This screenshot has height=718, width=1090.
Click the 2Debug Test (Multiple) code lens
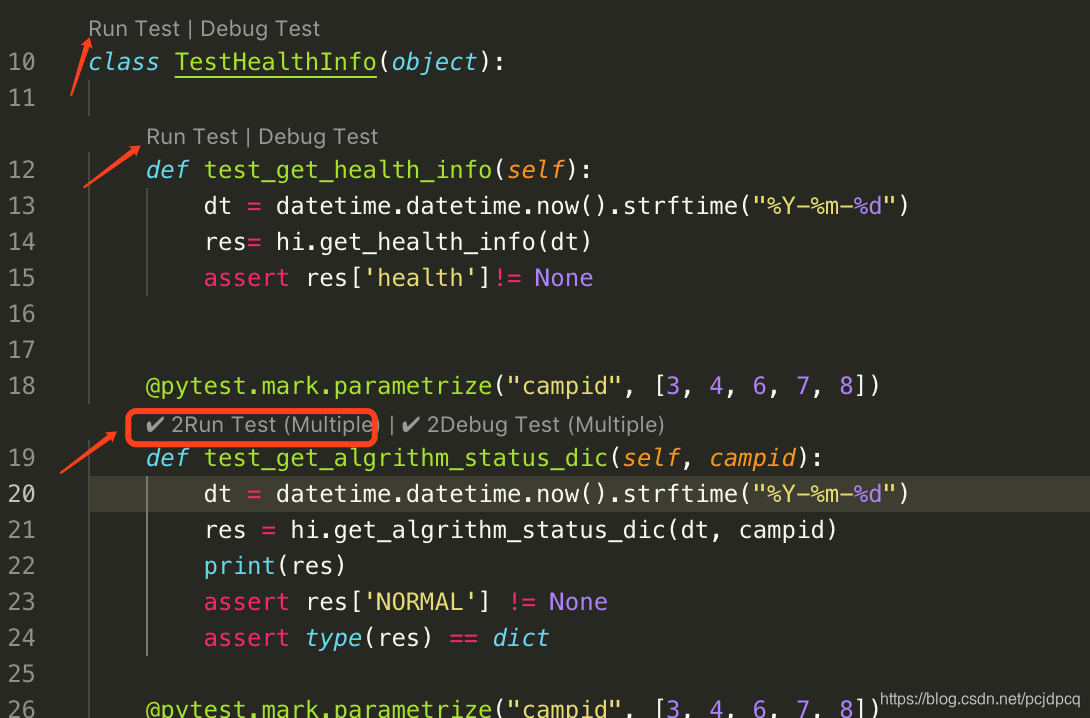click(x=532, y=425)
